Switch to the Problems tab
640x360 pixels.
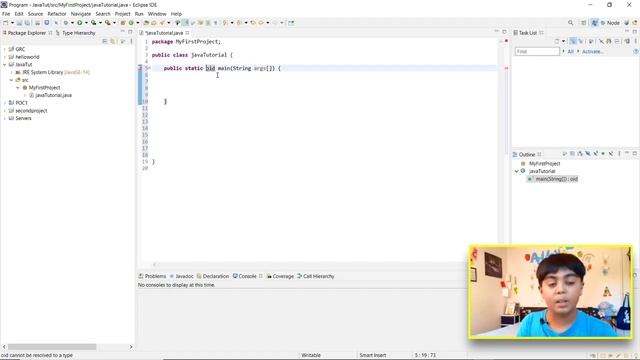coord(156,276)
